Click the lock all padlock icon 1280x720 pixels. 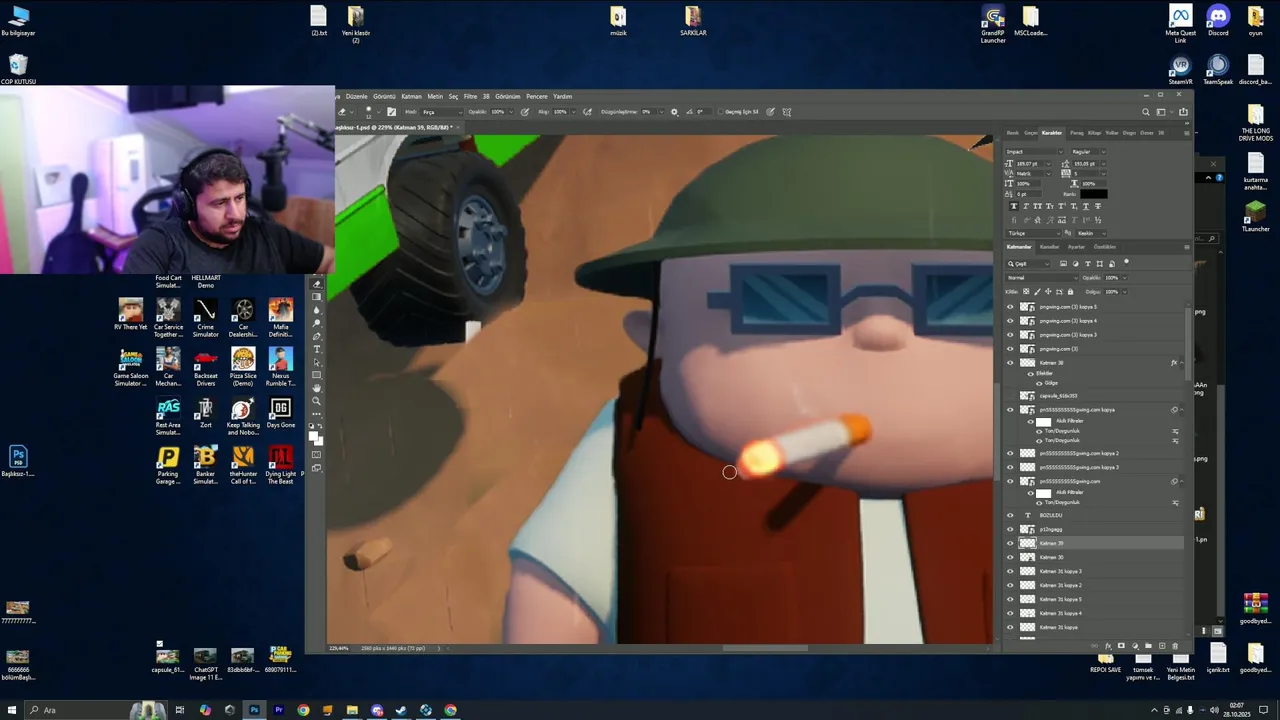[1070, 292]
